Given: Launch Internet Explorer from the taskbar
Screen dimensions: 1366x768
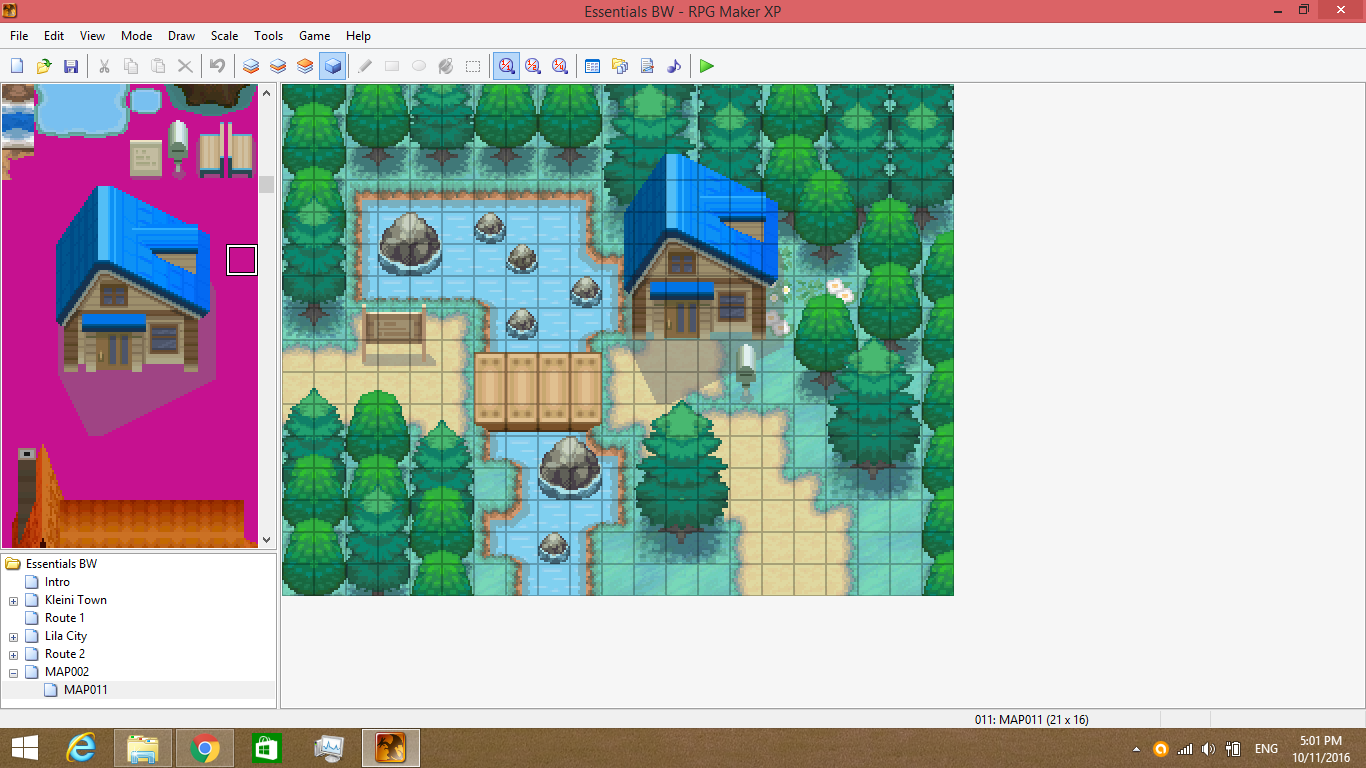Looking at the screenshot, I should pos(82,748).
